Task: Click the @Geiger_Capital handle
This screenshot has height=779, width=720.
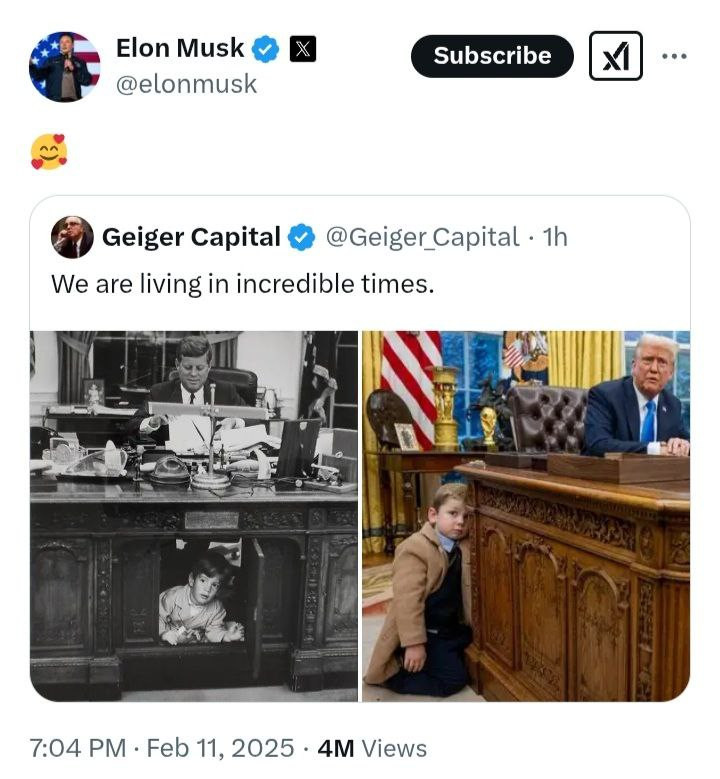Action: pos(422,237)
